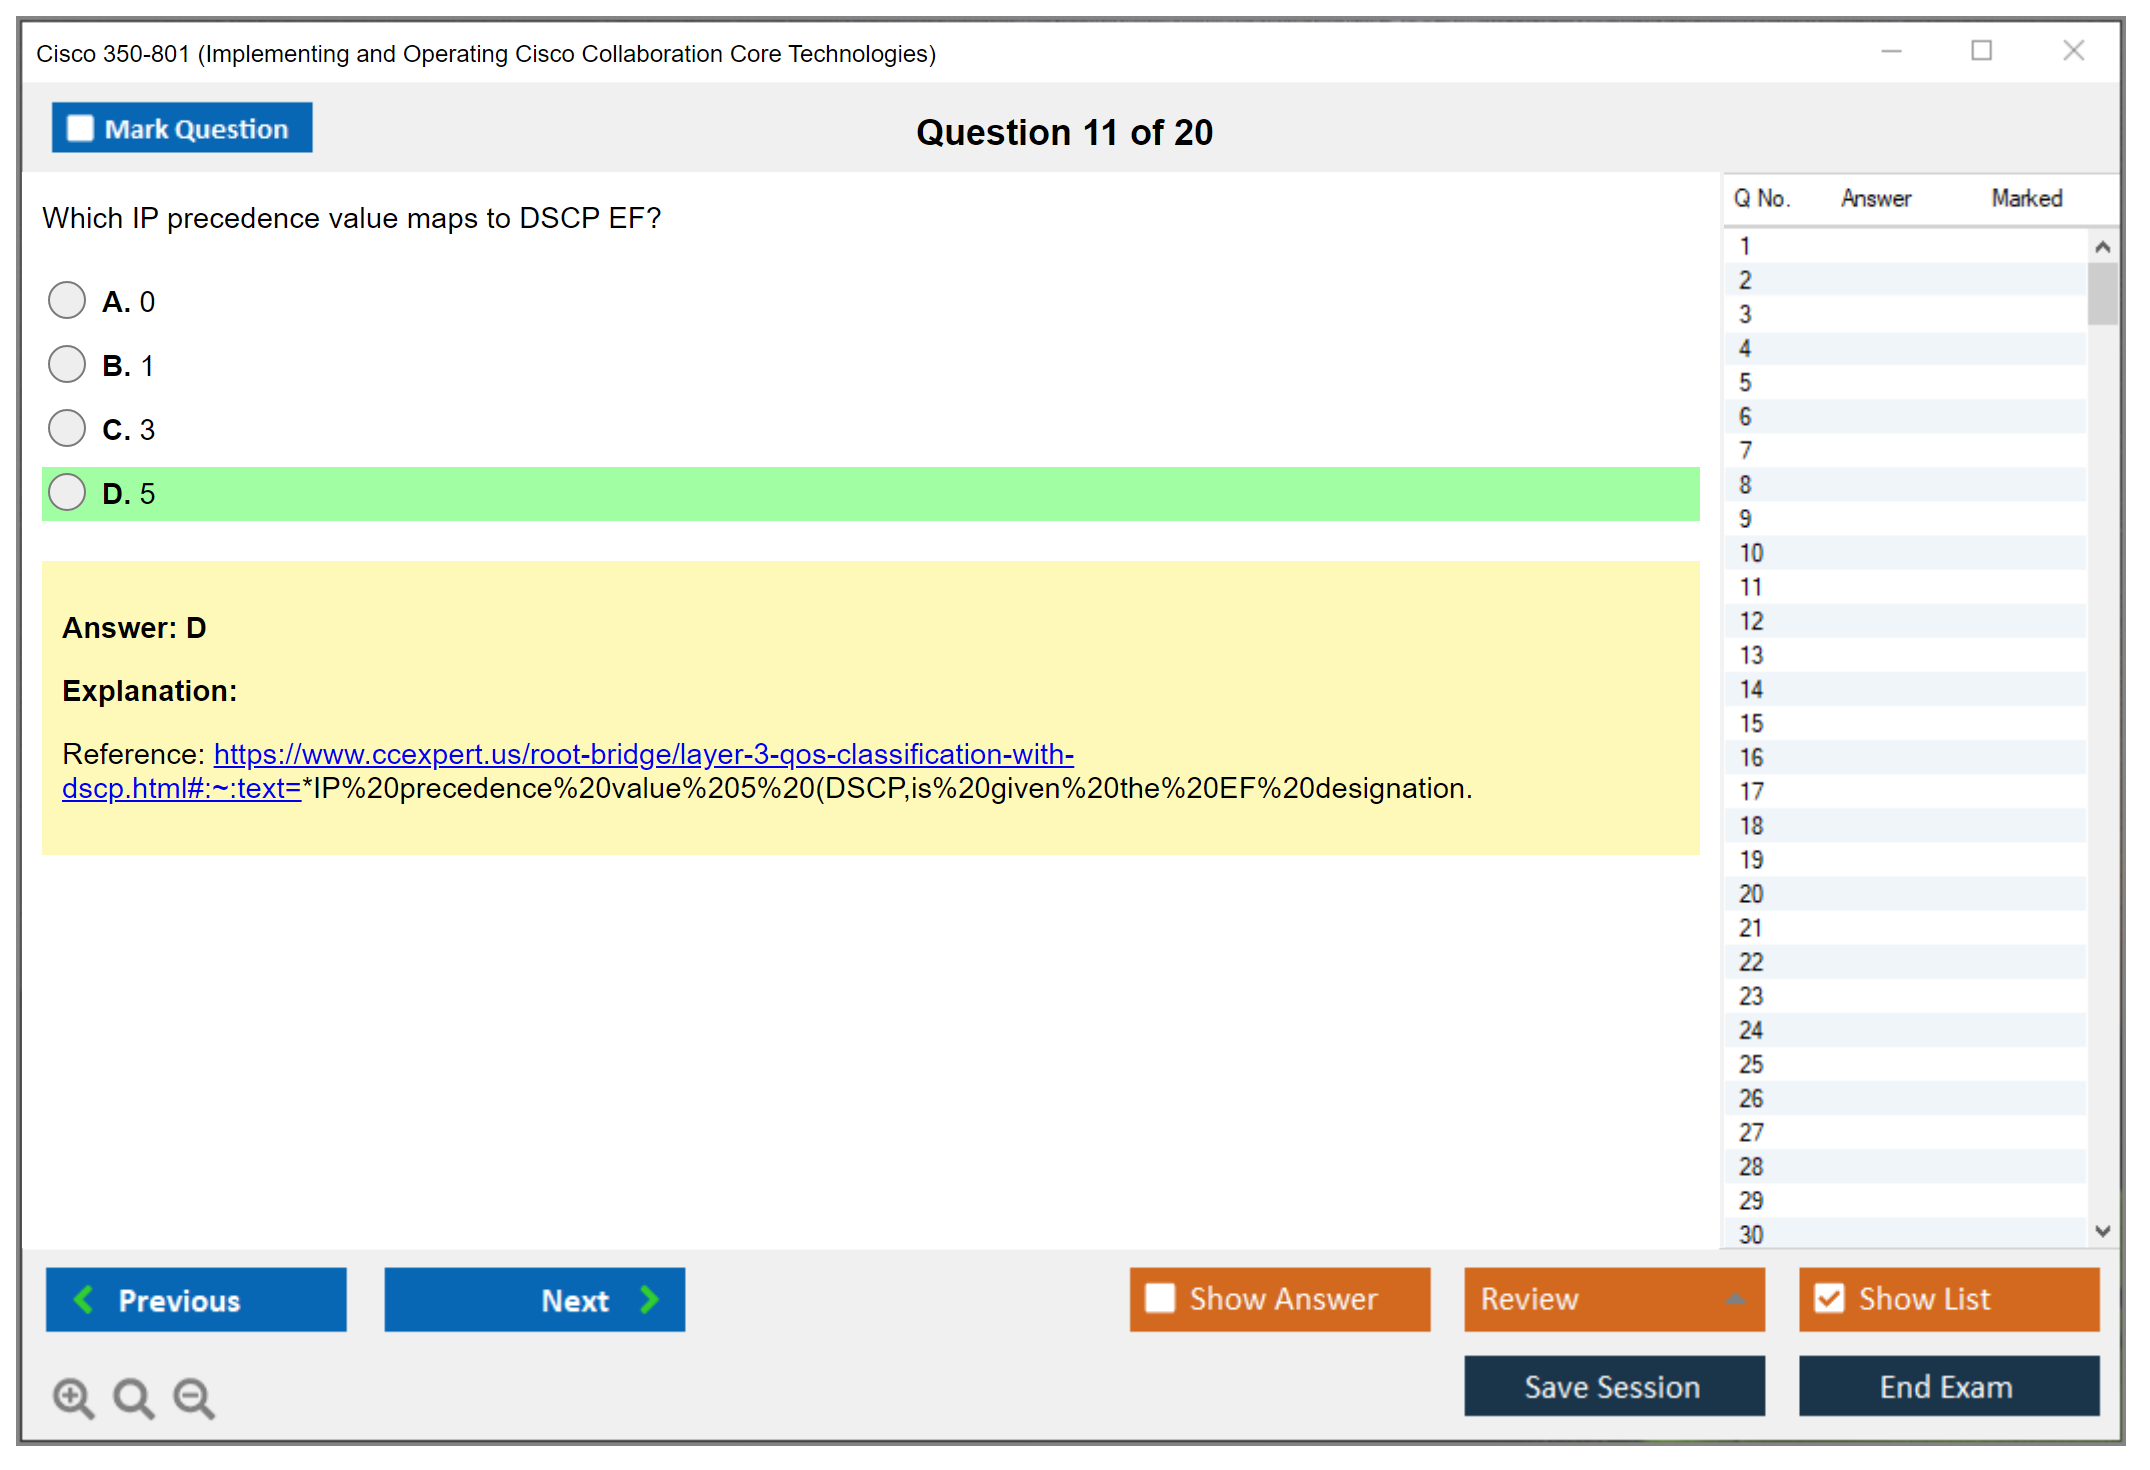Uncheck the Show List checkbox
Screen dimensions: 2150x1470
(x=1829, y=1298)
